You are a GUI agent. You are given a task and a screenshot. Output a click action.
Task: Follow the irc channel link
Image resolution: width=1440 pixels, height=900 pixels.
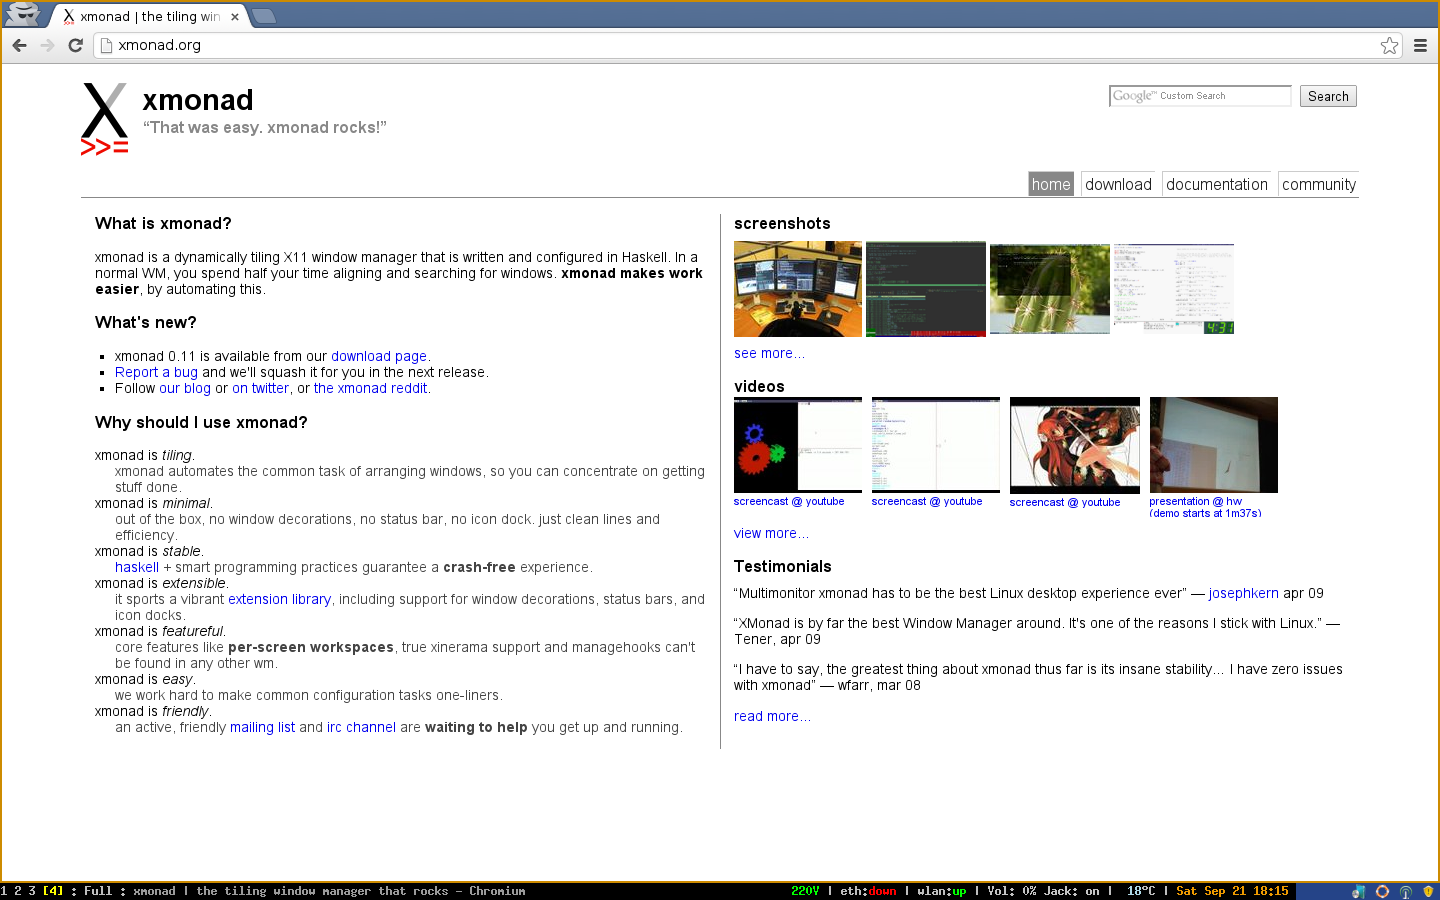click(361, 727)
